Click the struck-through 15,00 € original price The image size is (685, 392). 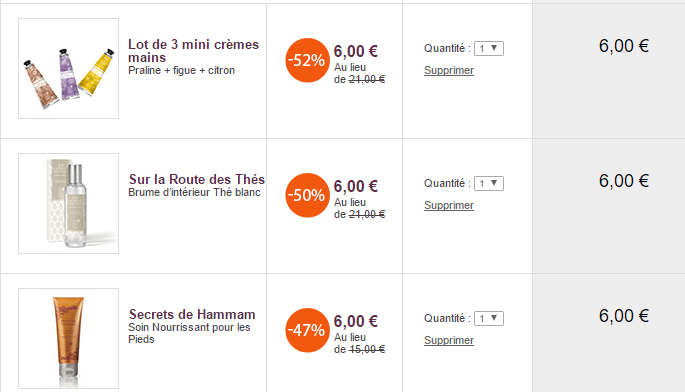pos(367,349)
